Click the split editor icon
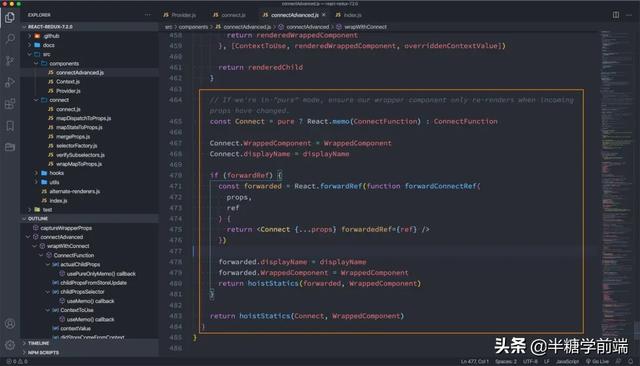The image size is (640, 366). (616, 15)
